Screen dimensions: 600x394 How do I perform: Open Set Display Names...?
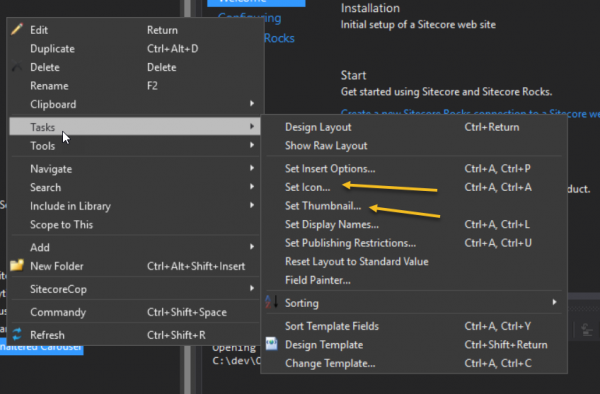coord(414,224)
